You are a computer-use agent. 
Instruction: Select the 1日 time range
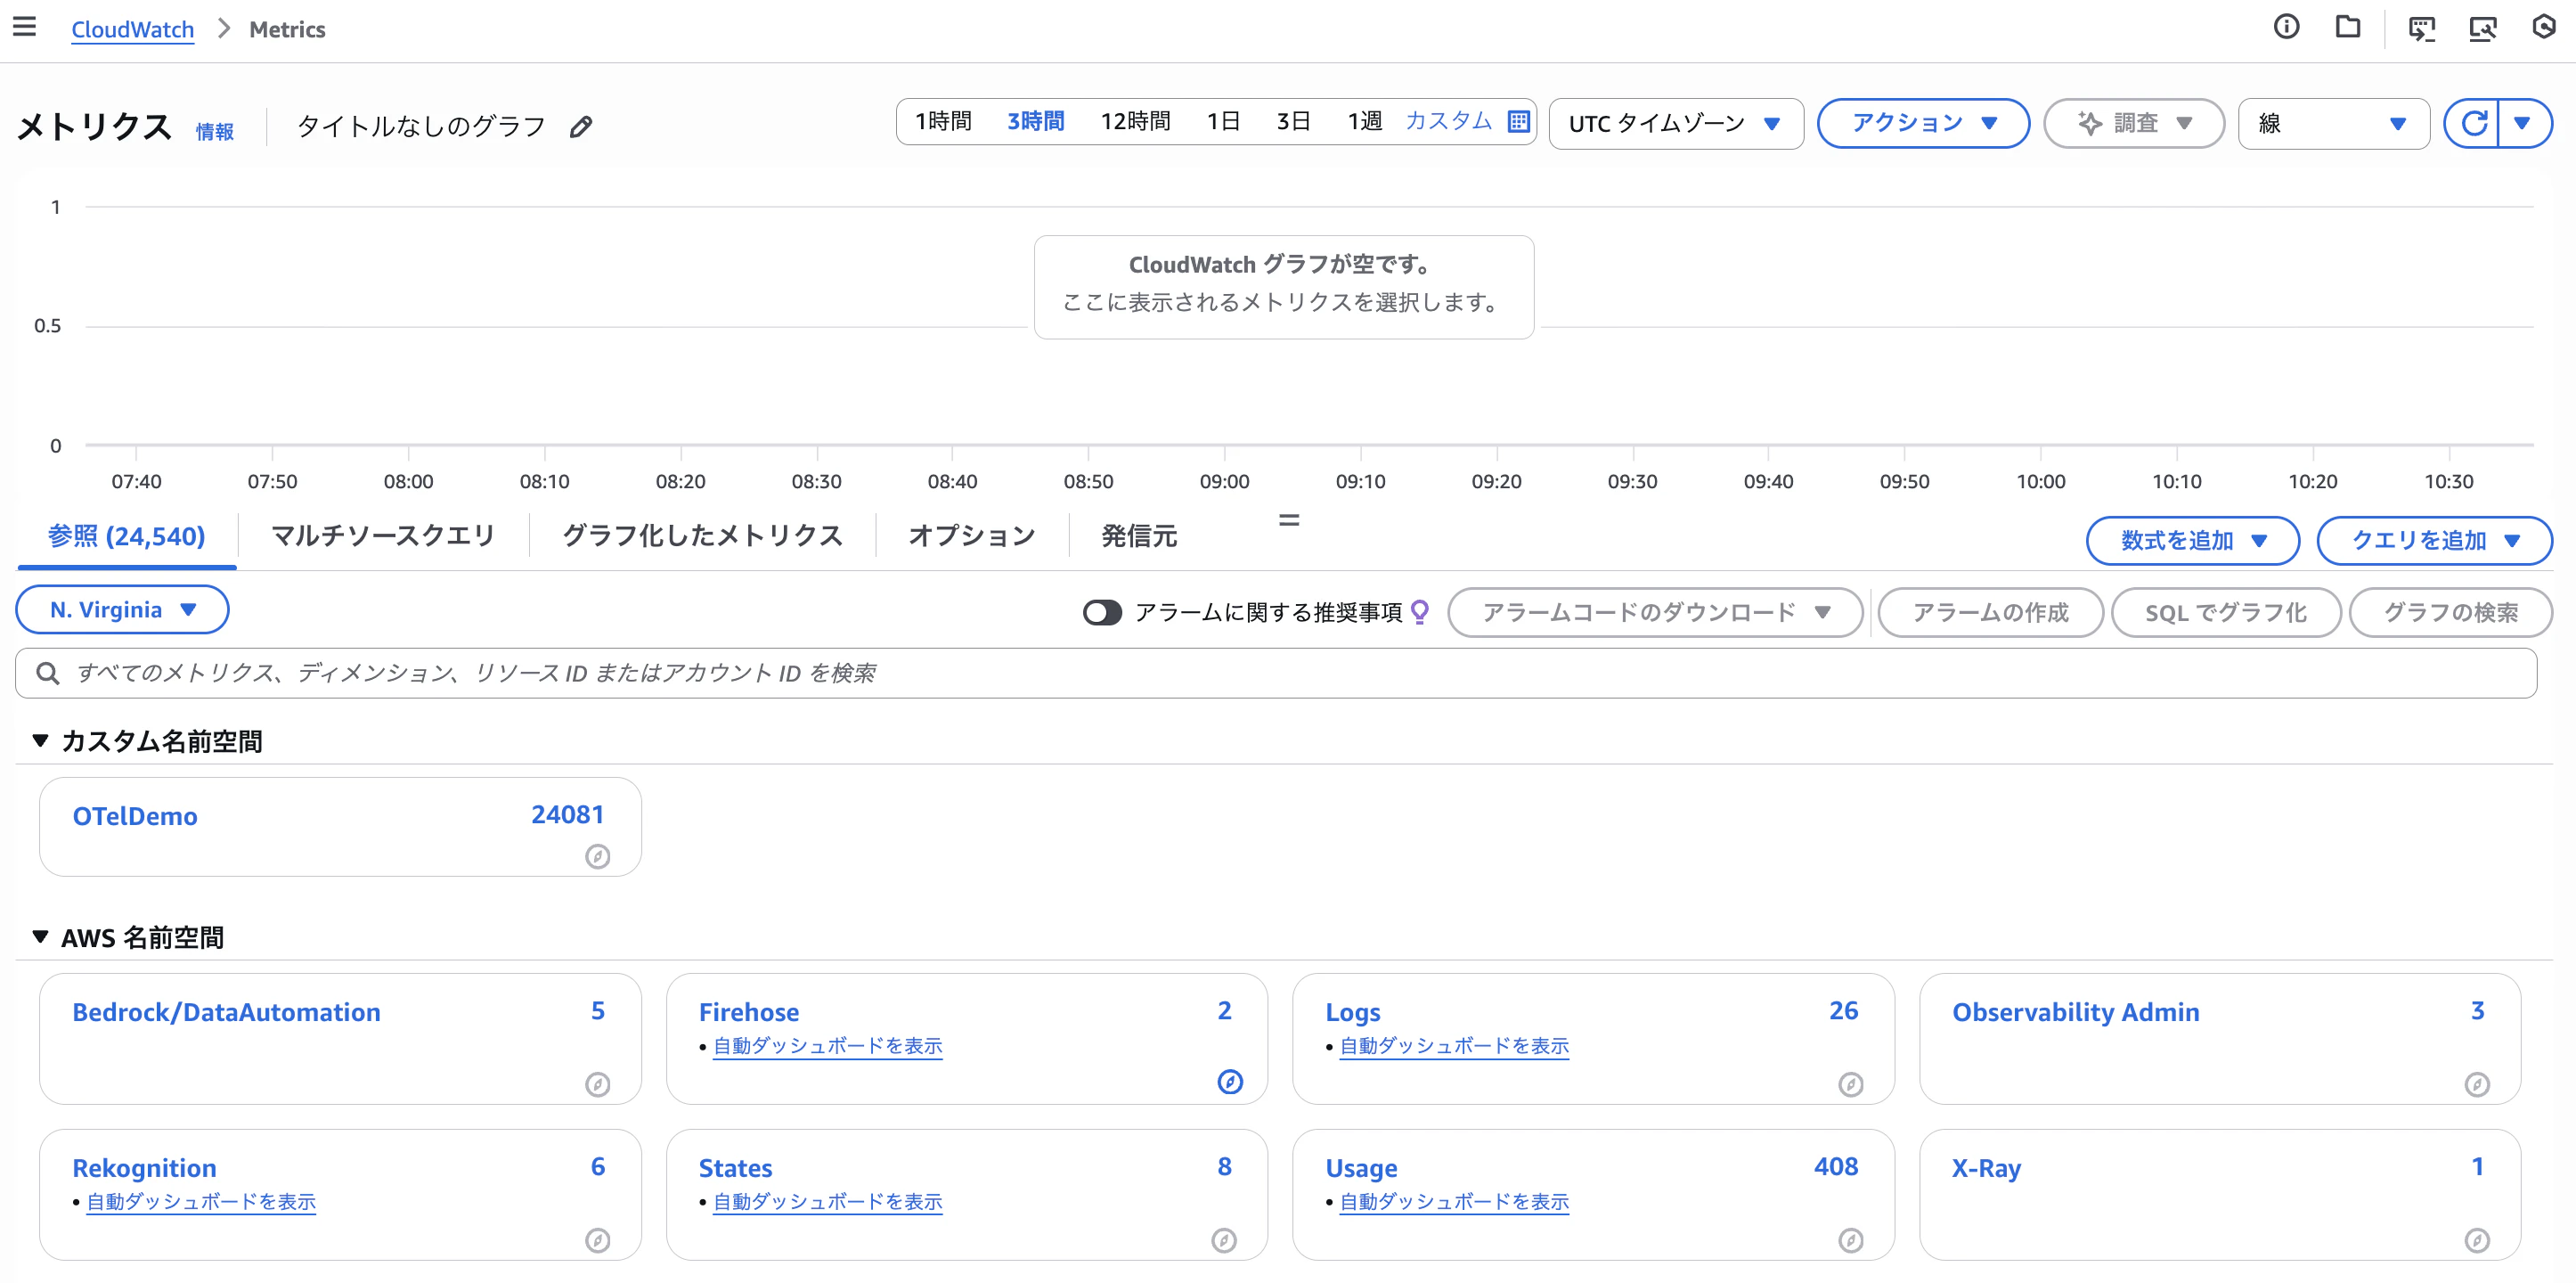coord(1223,121)
